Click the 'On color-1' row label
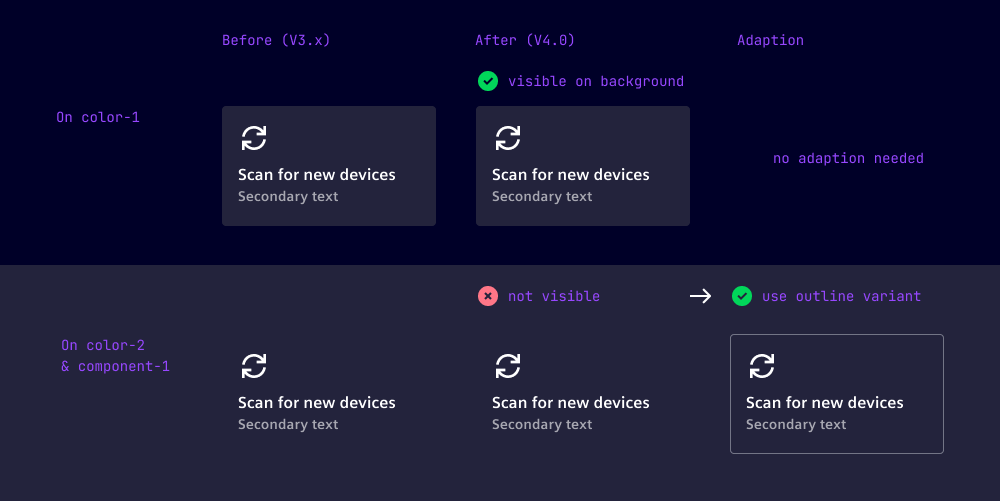This screenshot has width=1000, height=501. (98, 118)
